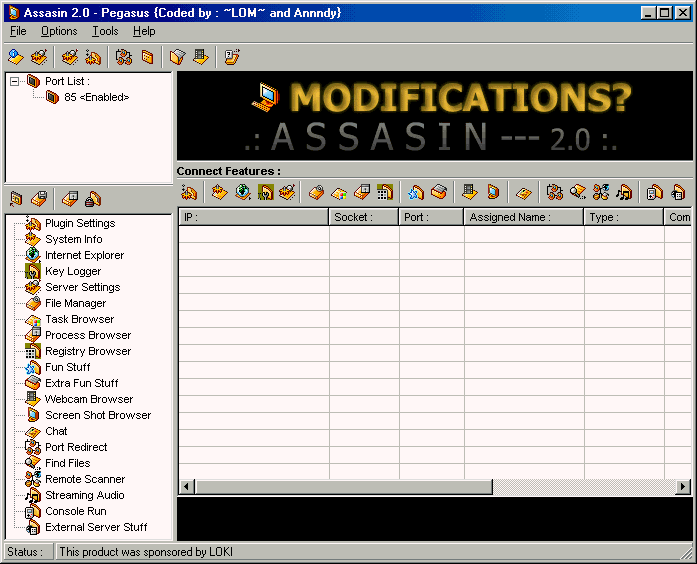The image size is (697, 564).
Task: Click the IP column header
Action: click(x=253, y=217)
